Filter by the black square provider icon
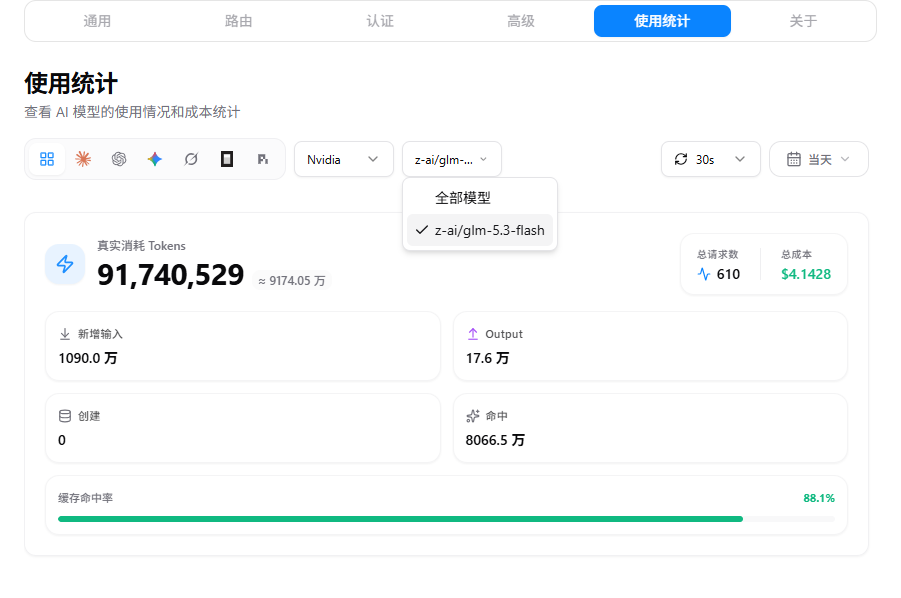This screenshot has height=598, width=901. click(x=227, y=159)
